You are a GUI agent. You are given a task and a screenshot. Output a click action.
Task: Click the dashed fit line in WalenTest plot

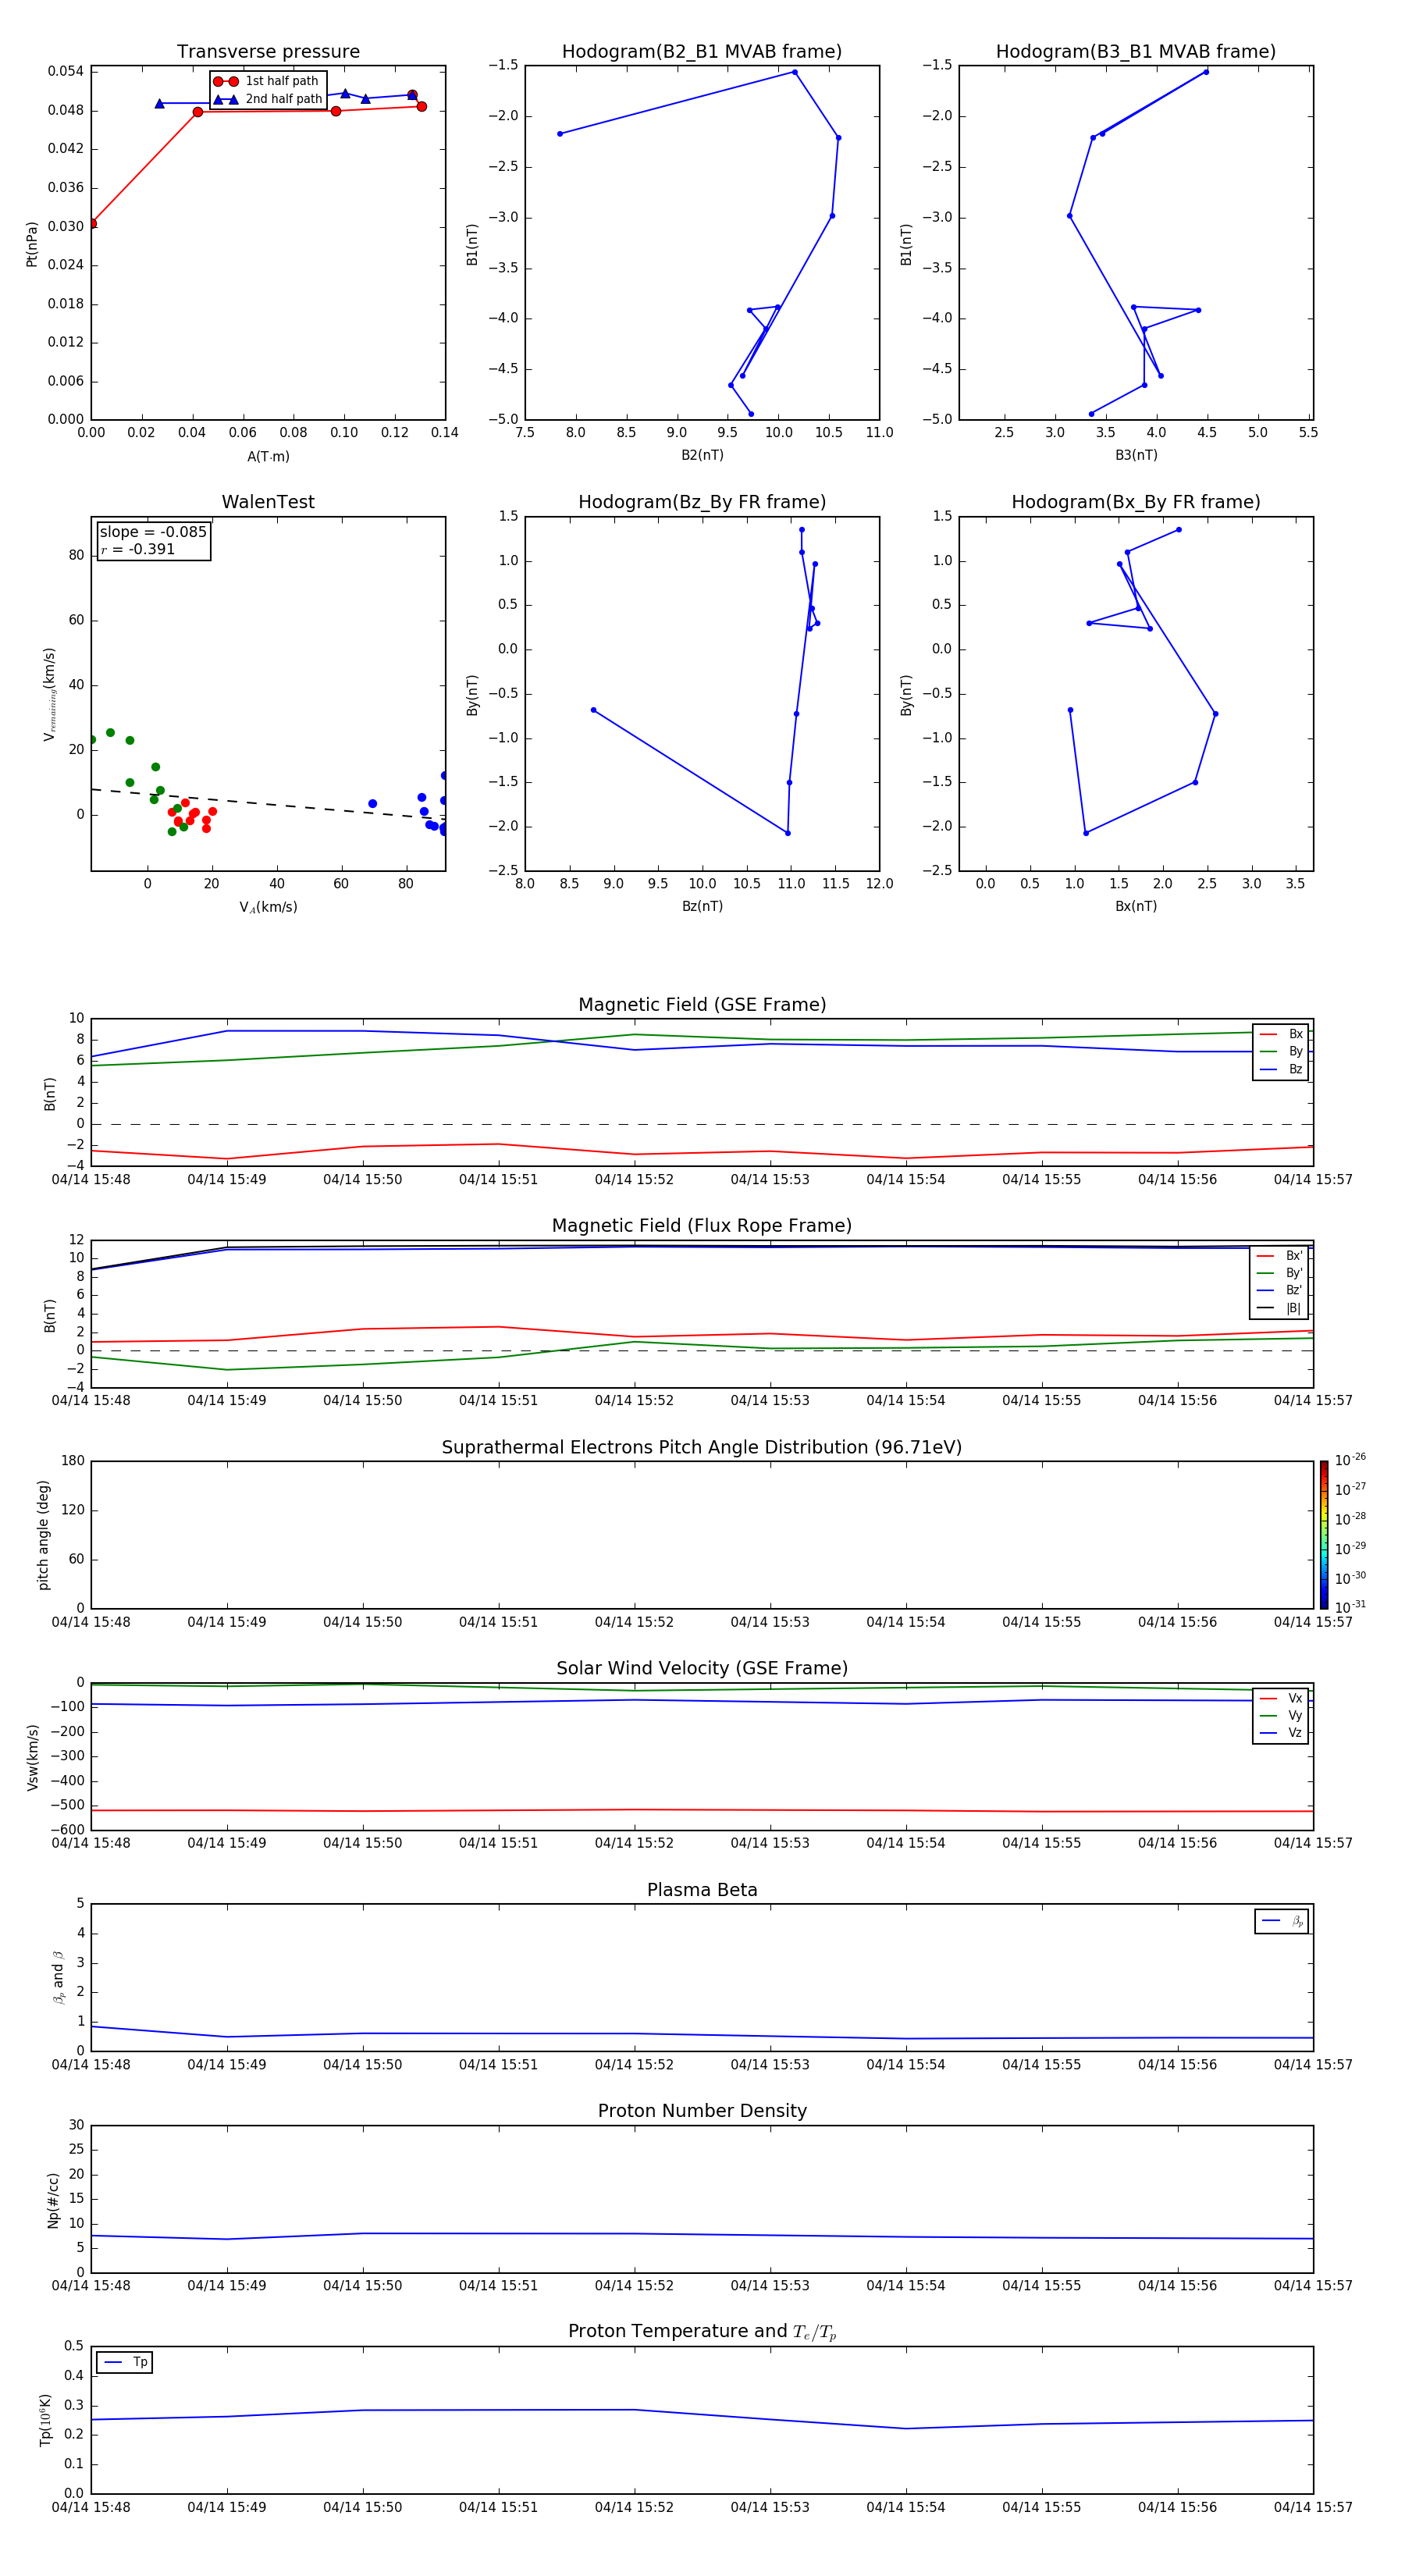[268, 803]
